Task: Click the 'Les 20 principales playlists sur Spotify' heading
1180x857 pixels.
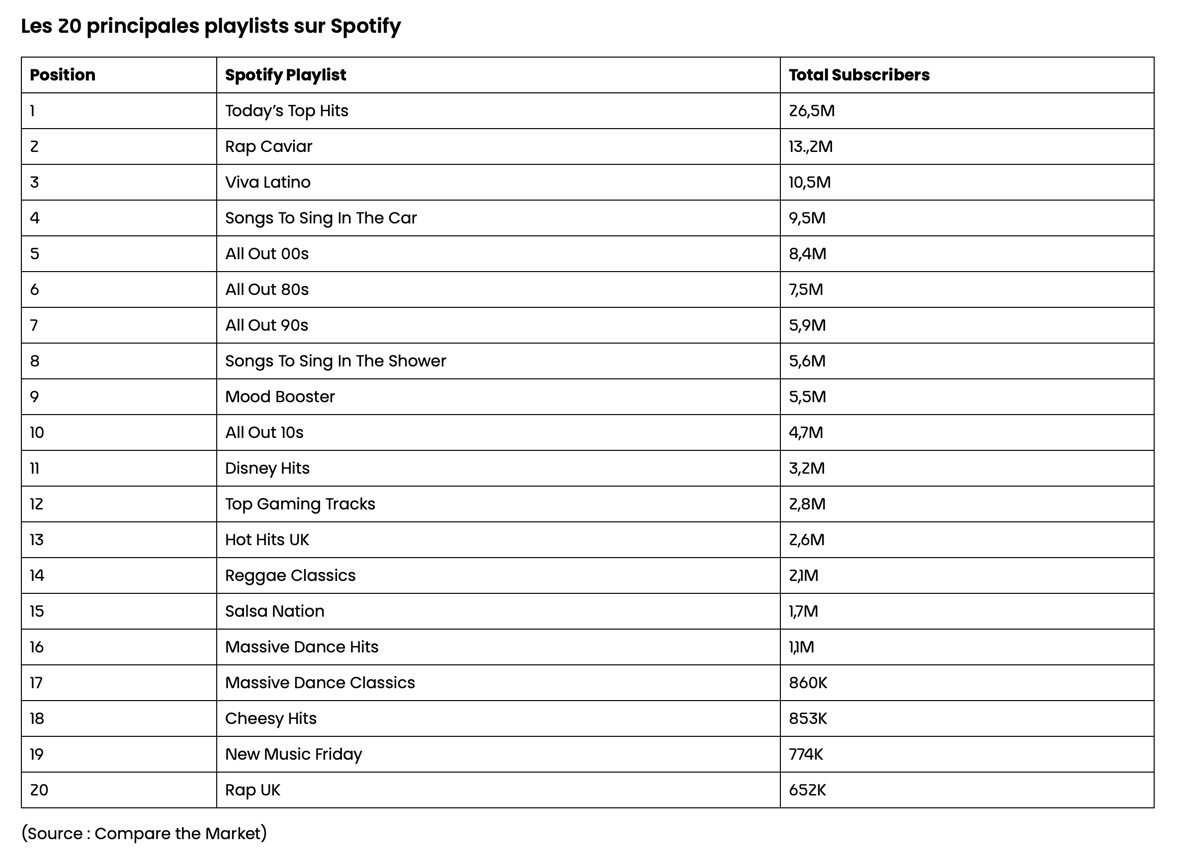Action: tap(211, 27)
